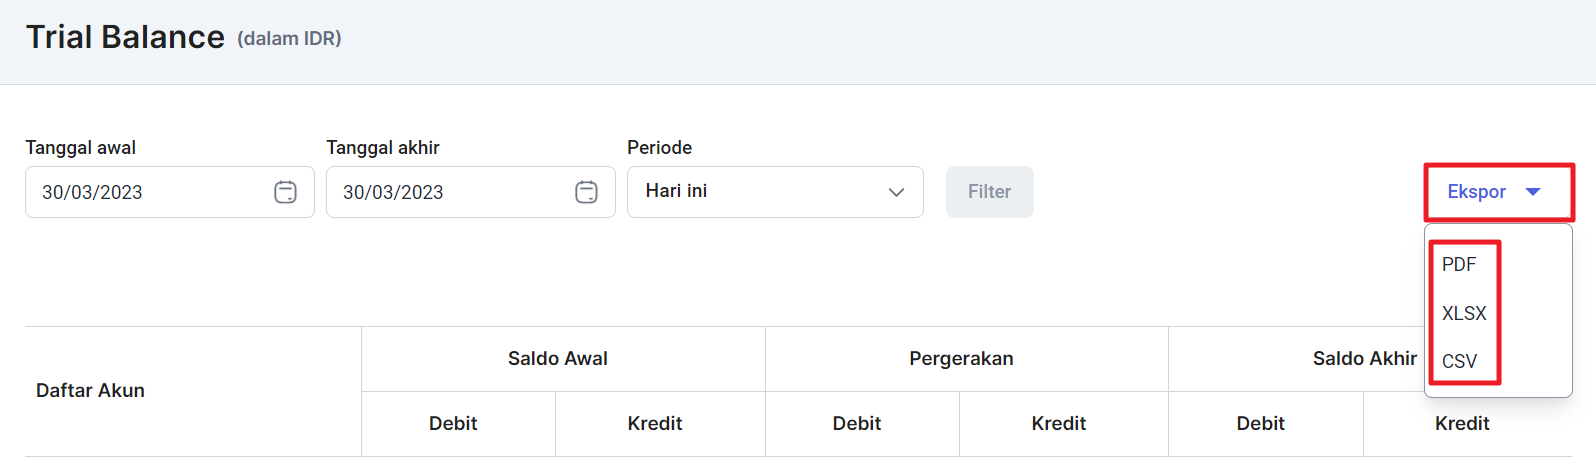Select PDF from the export menu
This screenshot has width=1596, height=472.
point(1459,265)
